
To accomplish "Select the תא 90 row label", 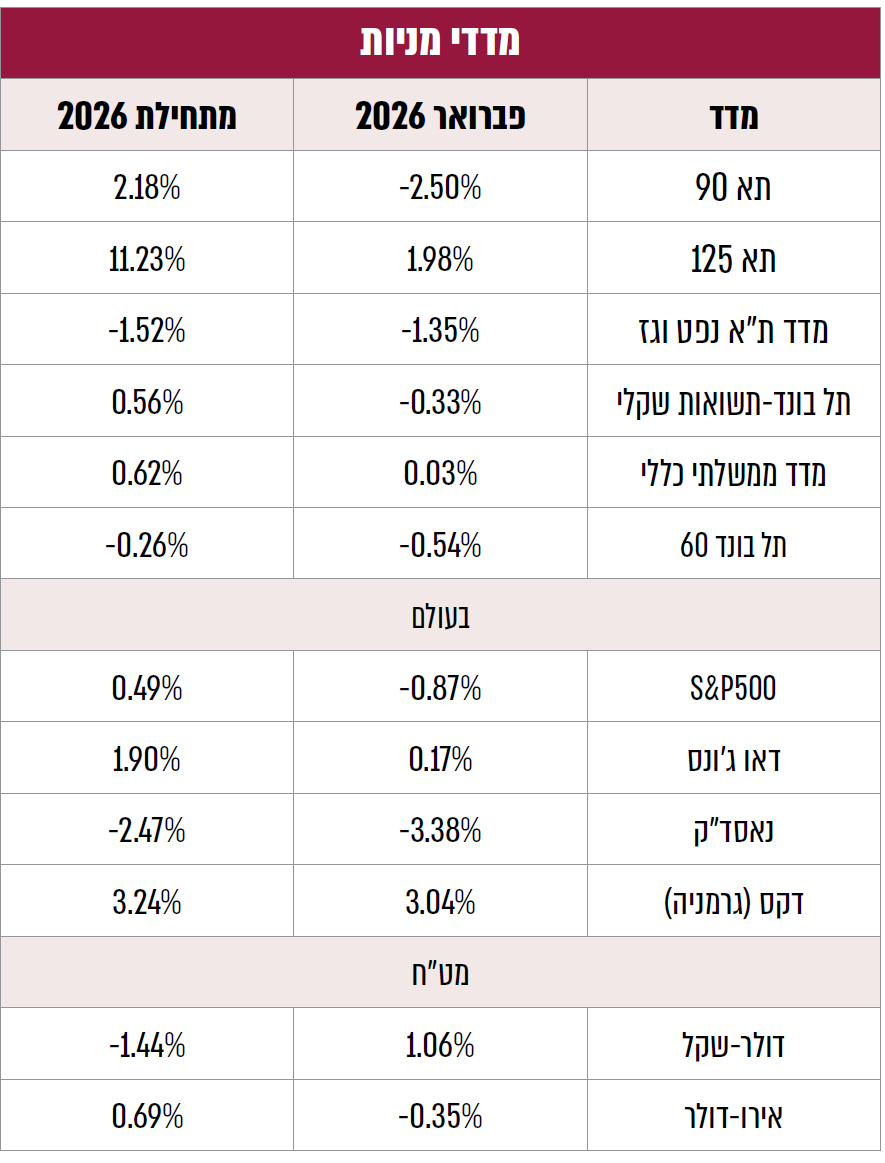I will (734, 188).
